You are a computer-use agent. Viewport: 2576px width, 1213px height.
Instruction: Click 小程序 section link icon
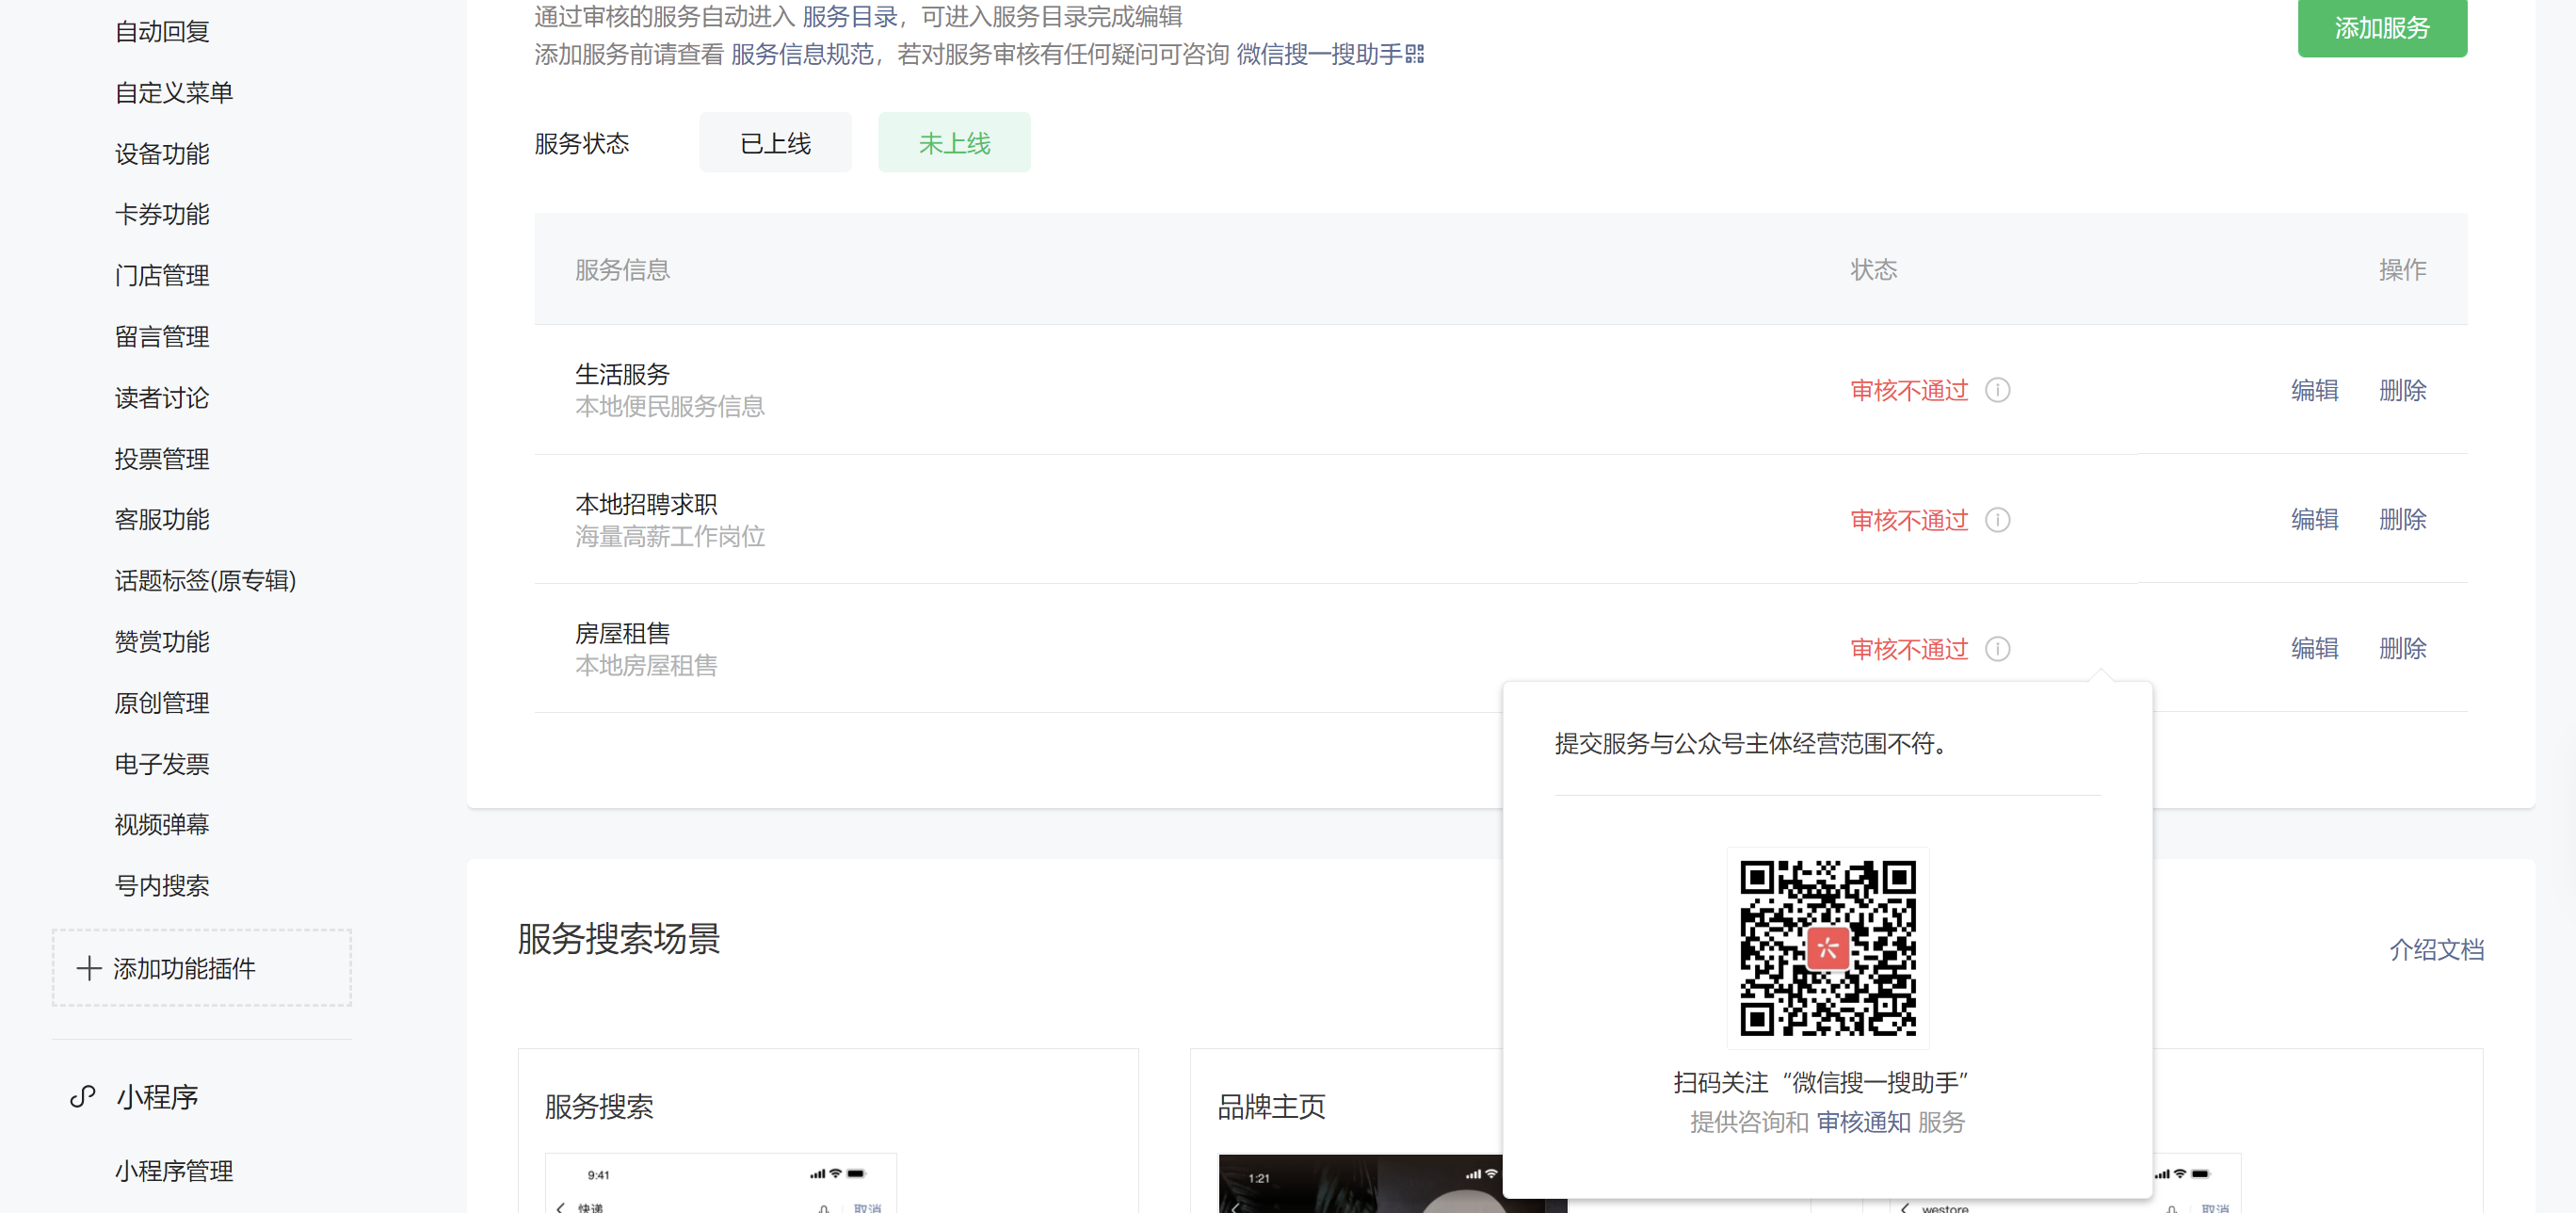83,1097
